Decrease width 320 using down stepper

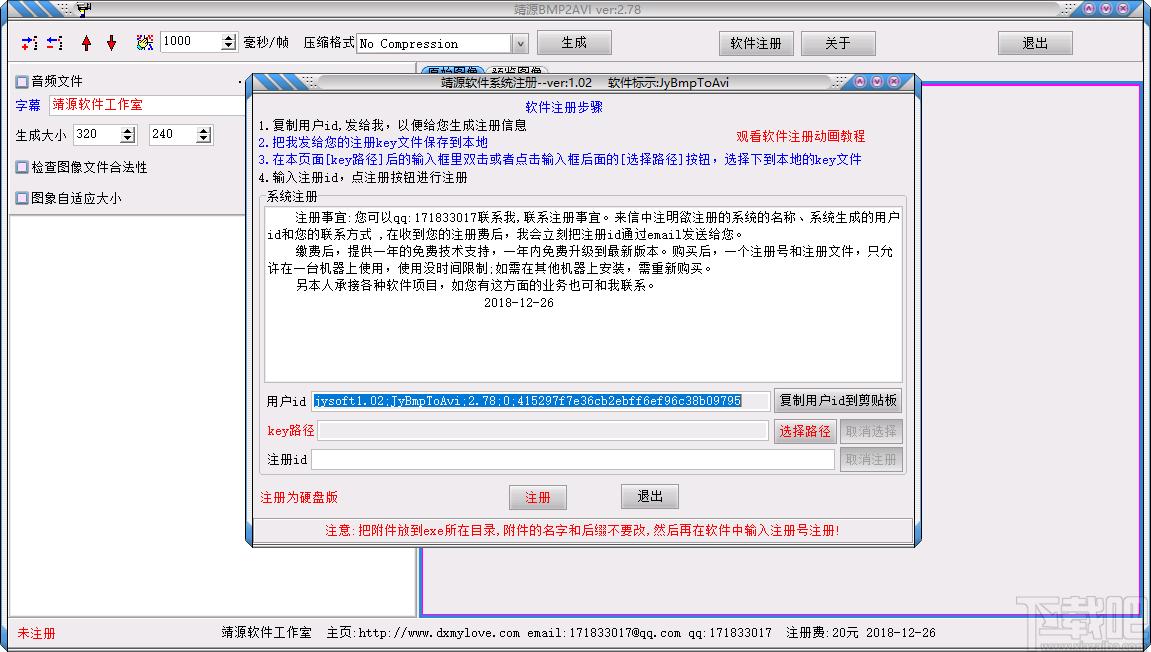(128, 140)
